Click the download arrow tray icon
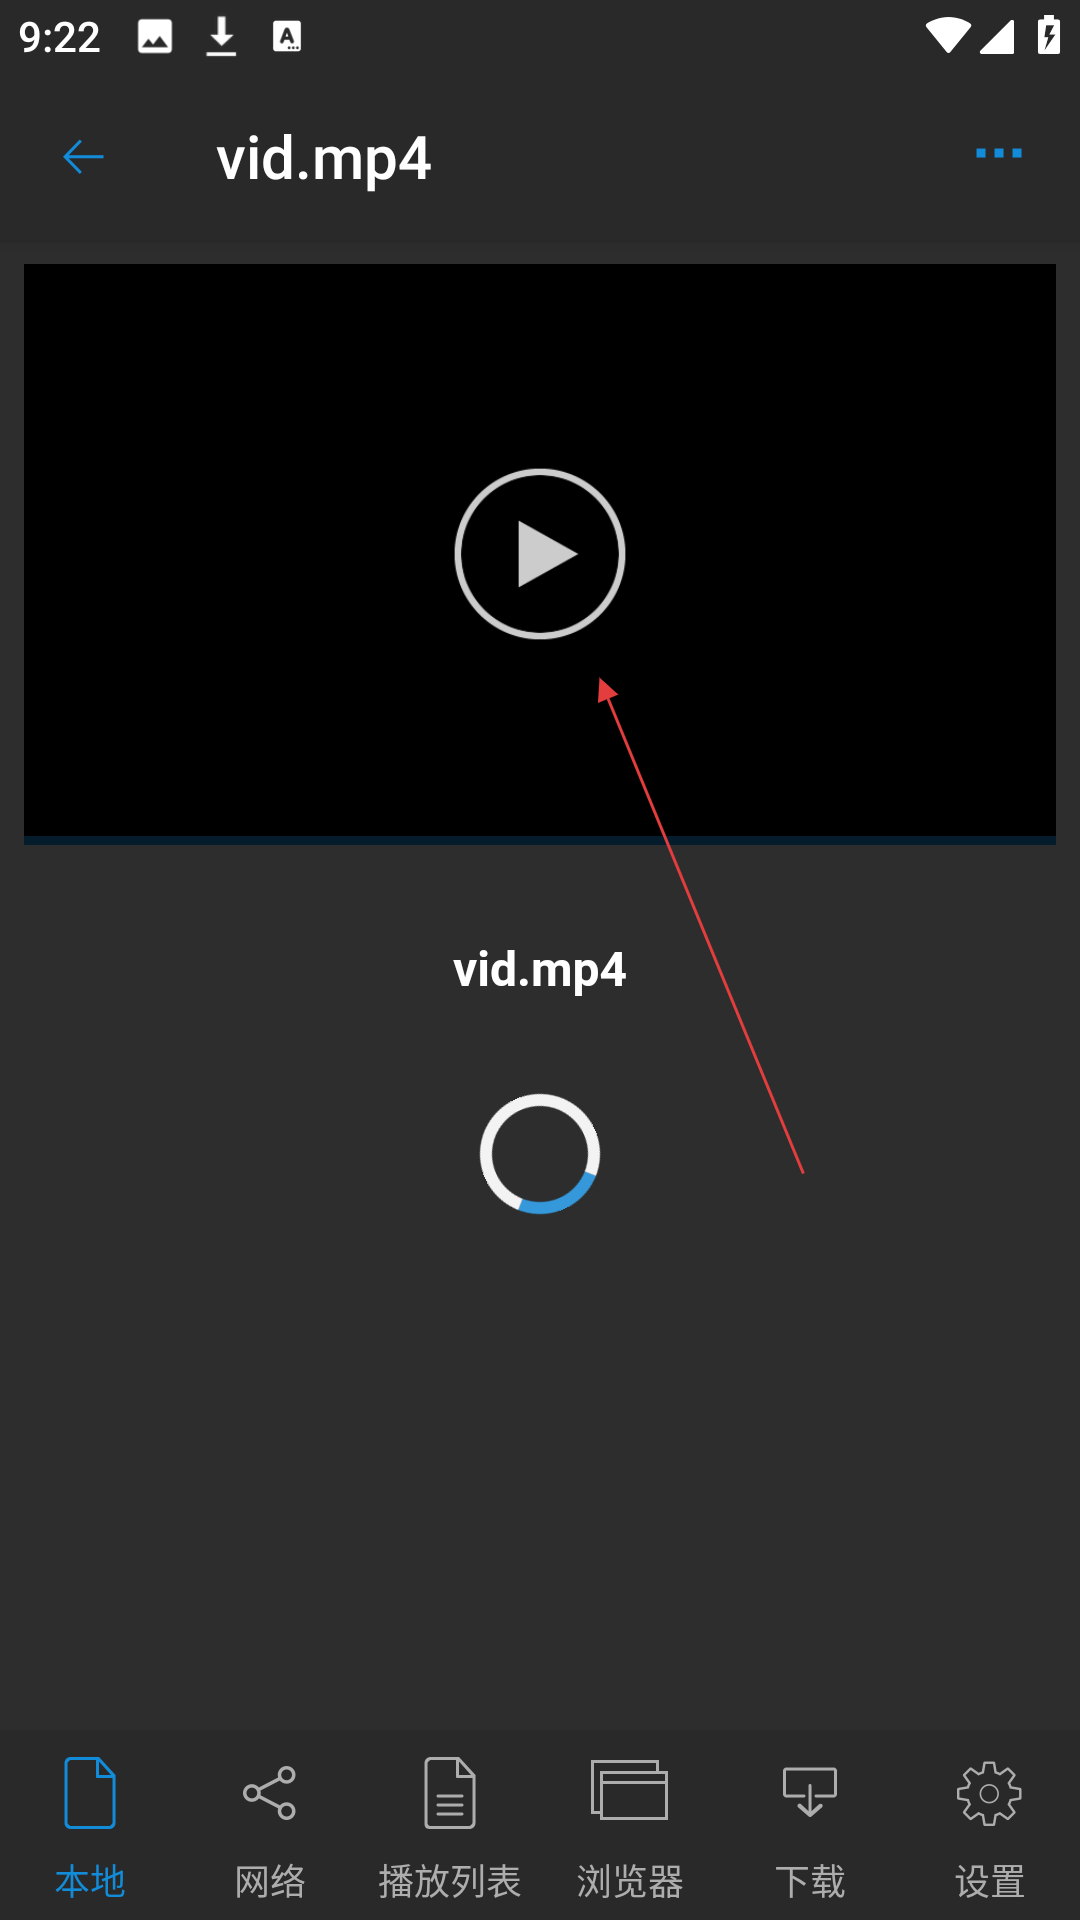The image size is (1080, 1920). [810, 1791]
